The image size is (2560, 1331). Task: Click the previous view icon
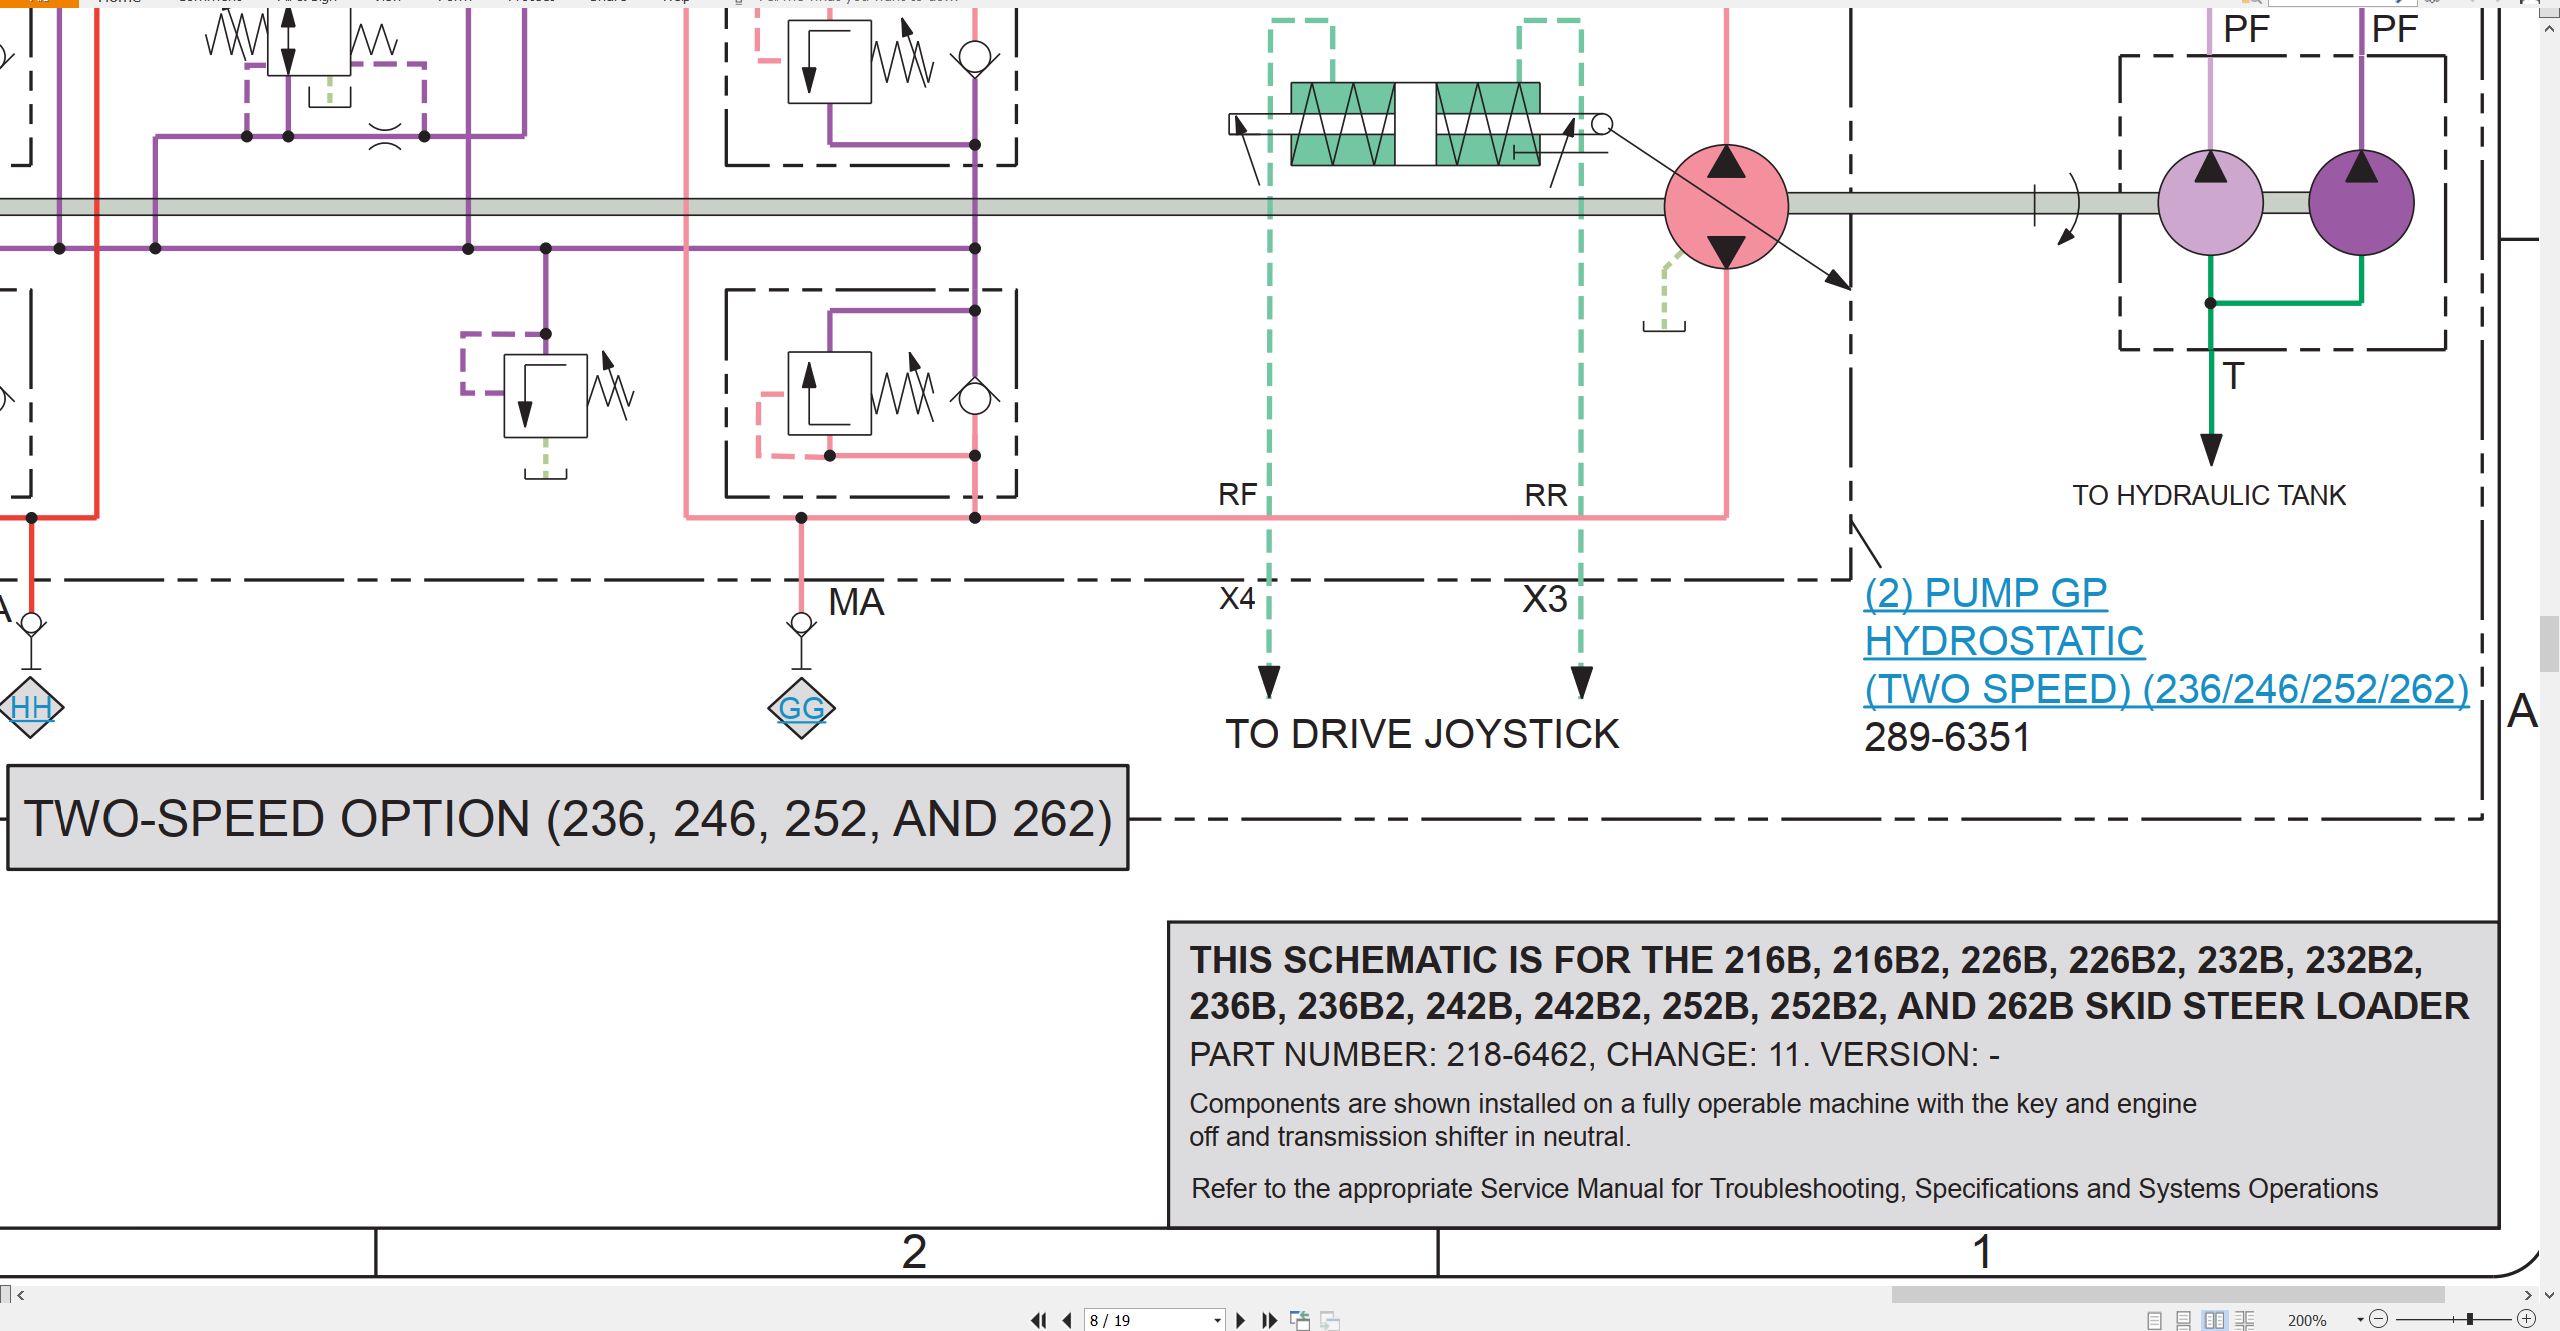[x=1300, y=1320]
